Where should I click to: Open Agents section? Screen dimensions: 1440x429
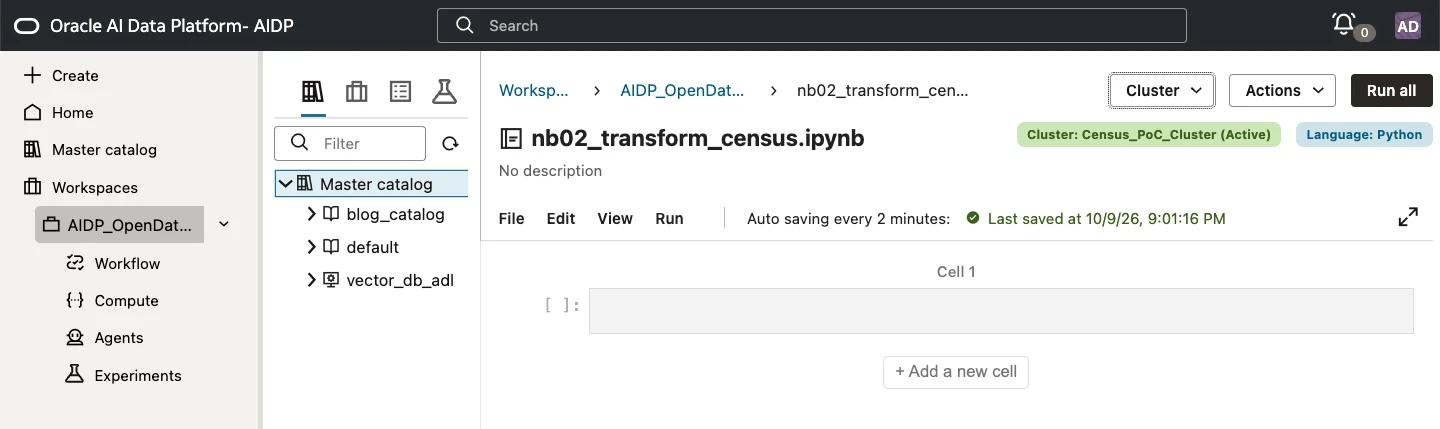pyautogui.click(x=118, y=338)
